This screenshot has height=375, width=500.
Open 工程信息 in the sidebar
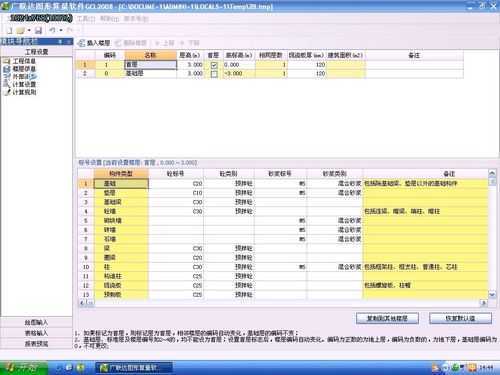[20, 61]
